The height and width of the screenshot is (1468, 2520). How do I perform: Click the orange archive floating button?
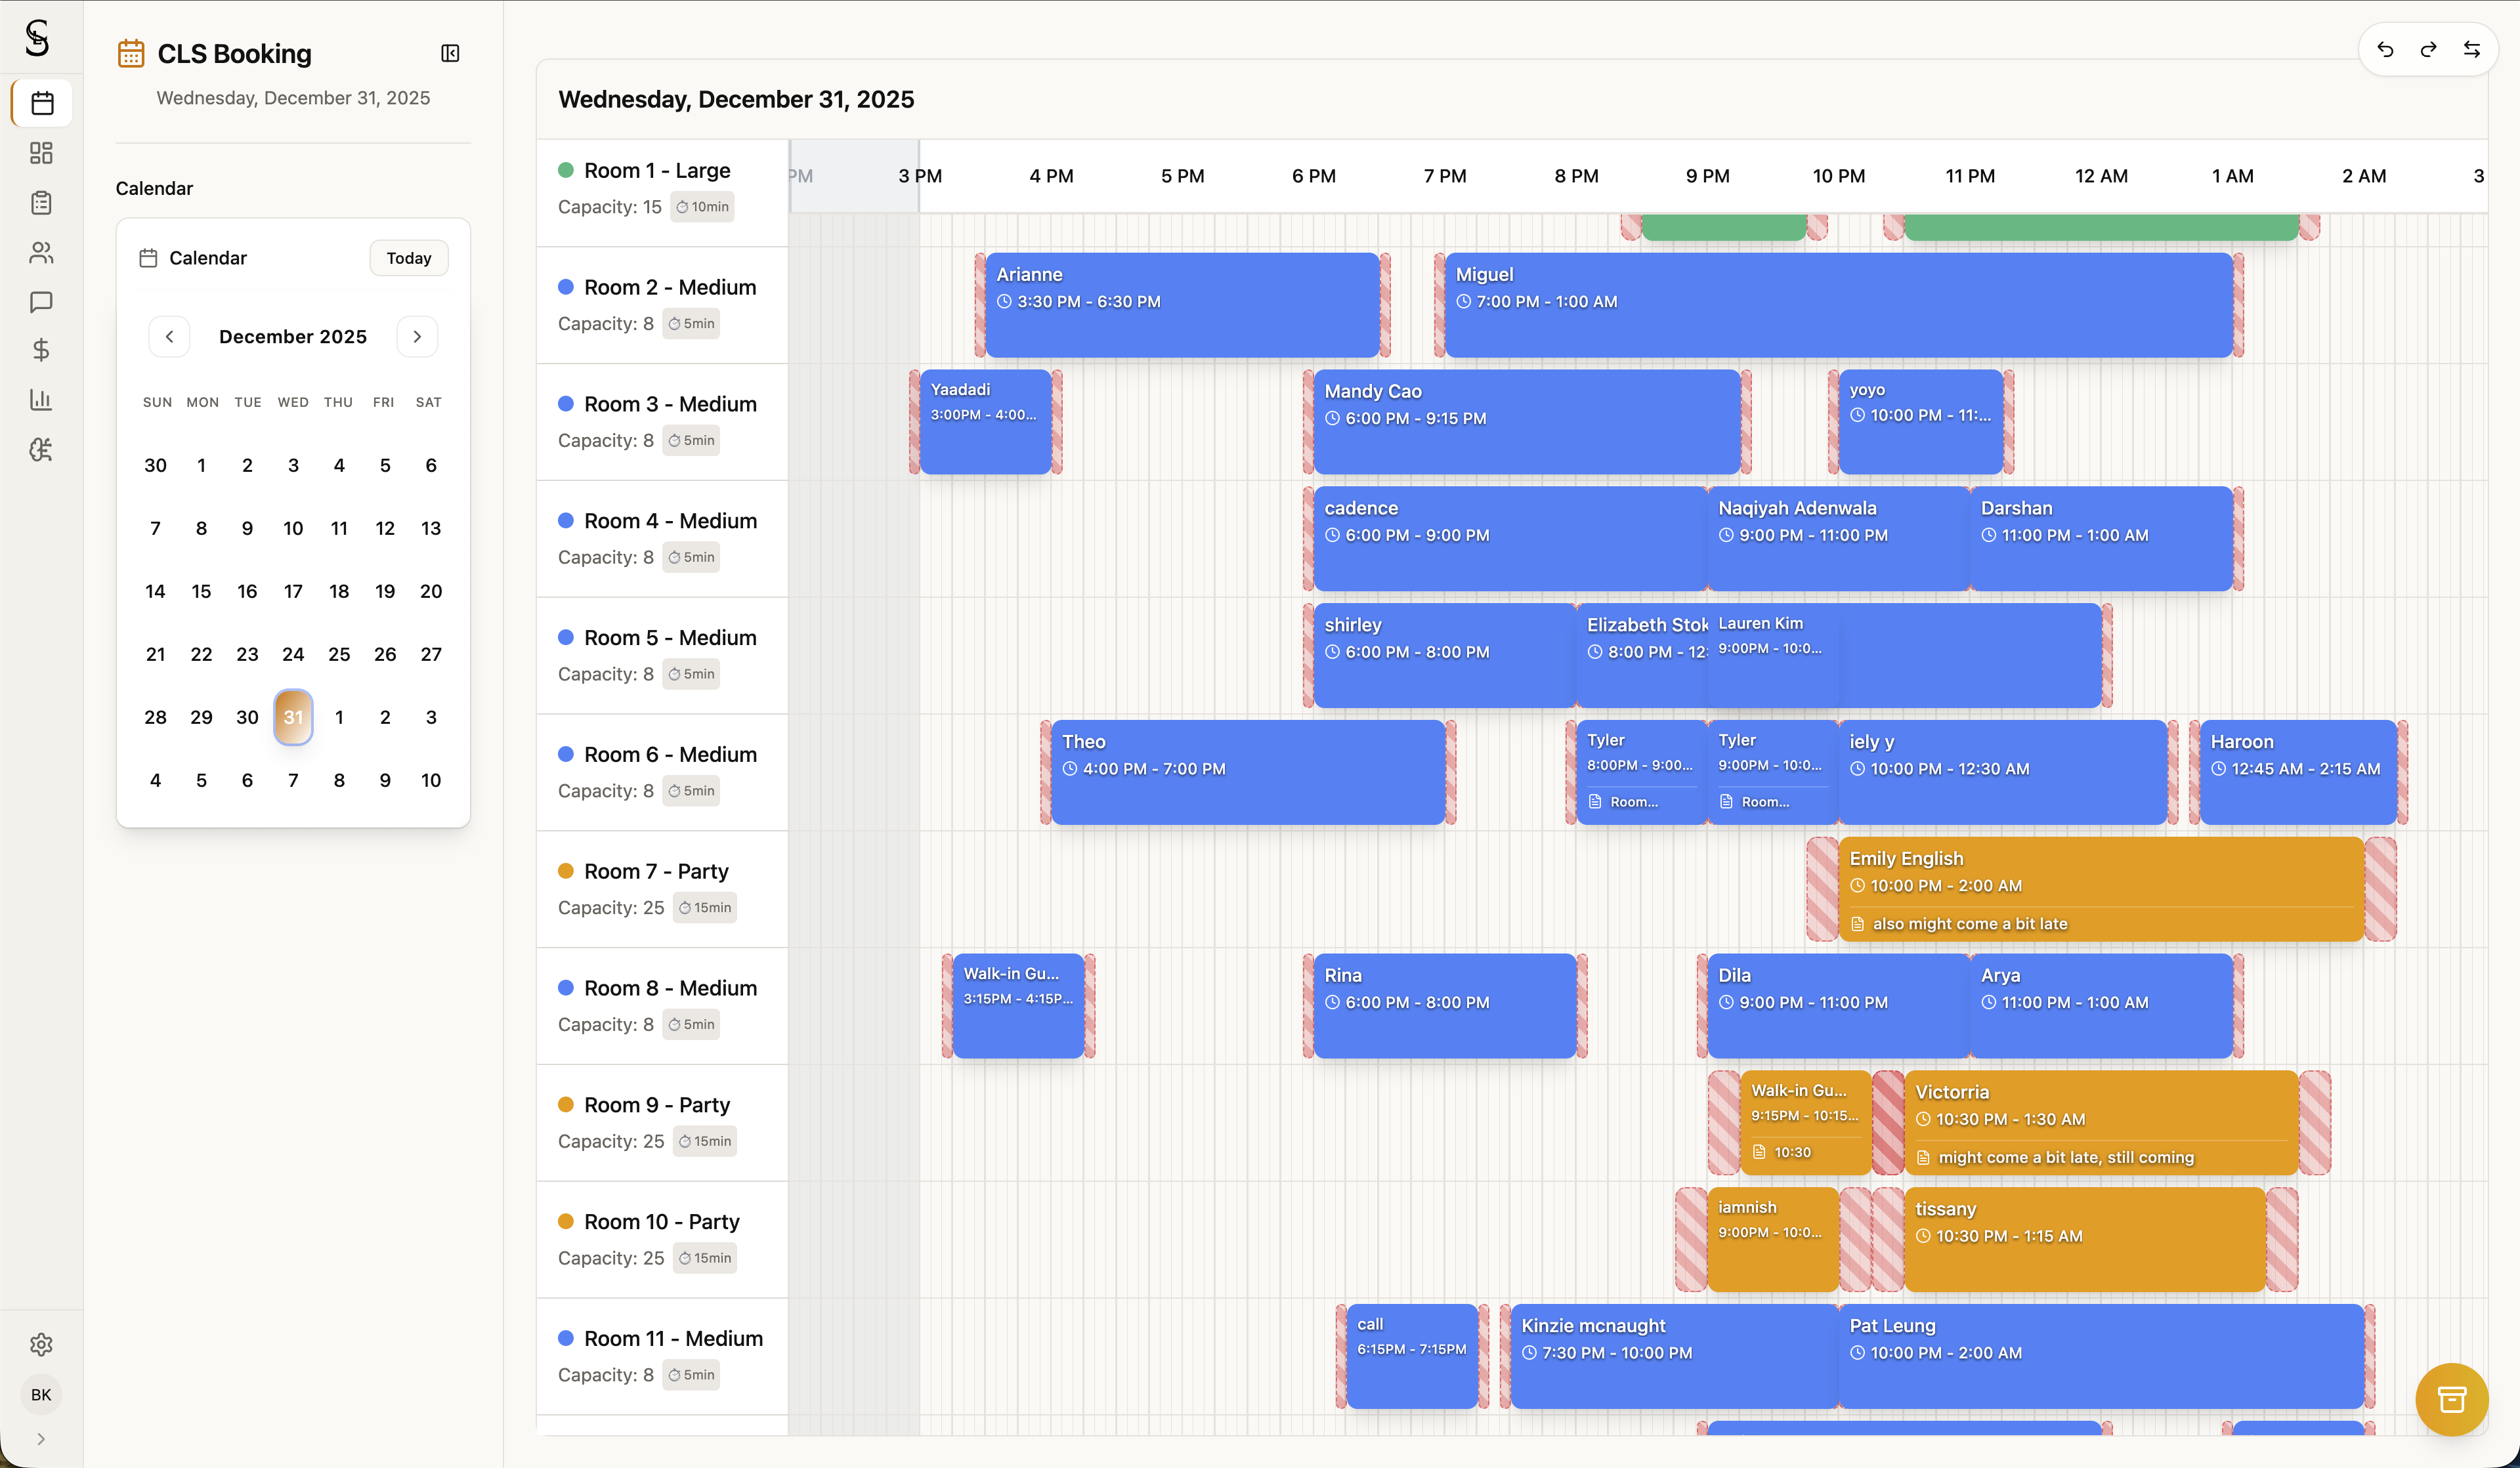click(x=2451, y=1399)
